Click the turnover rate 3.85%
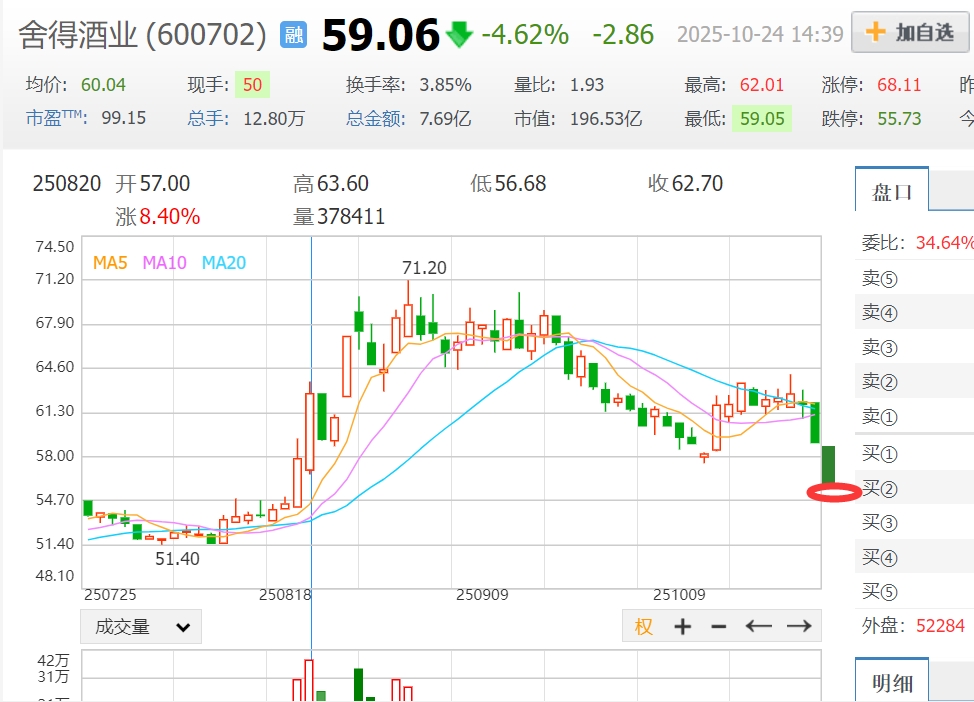Viewport: 974px width, 702px height. click(445, 84)
